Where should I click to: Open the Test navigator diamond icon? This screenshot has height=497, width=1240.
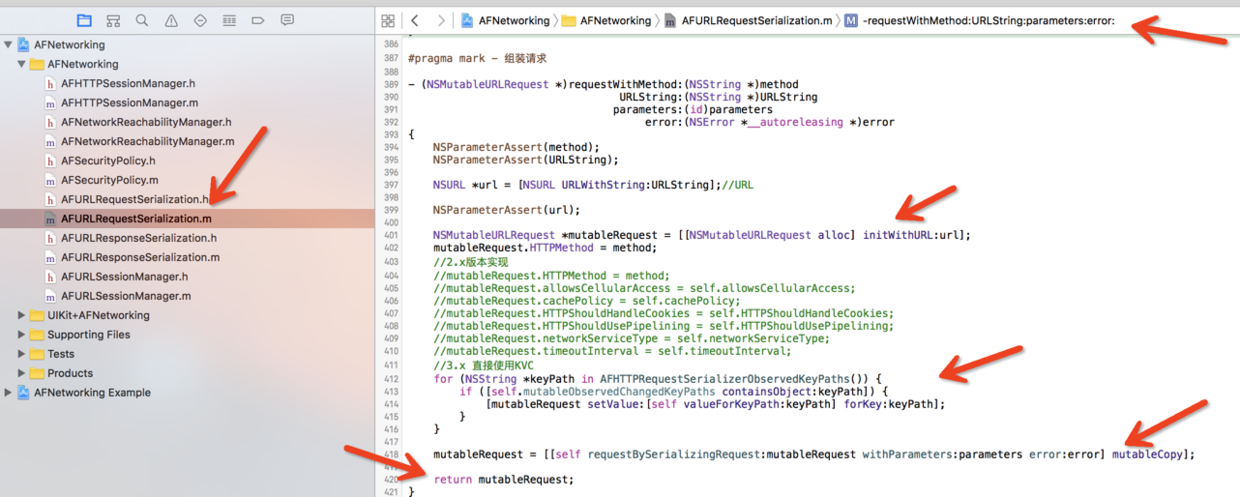pyautogui.click(x=200, y=20)
